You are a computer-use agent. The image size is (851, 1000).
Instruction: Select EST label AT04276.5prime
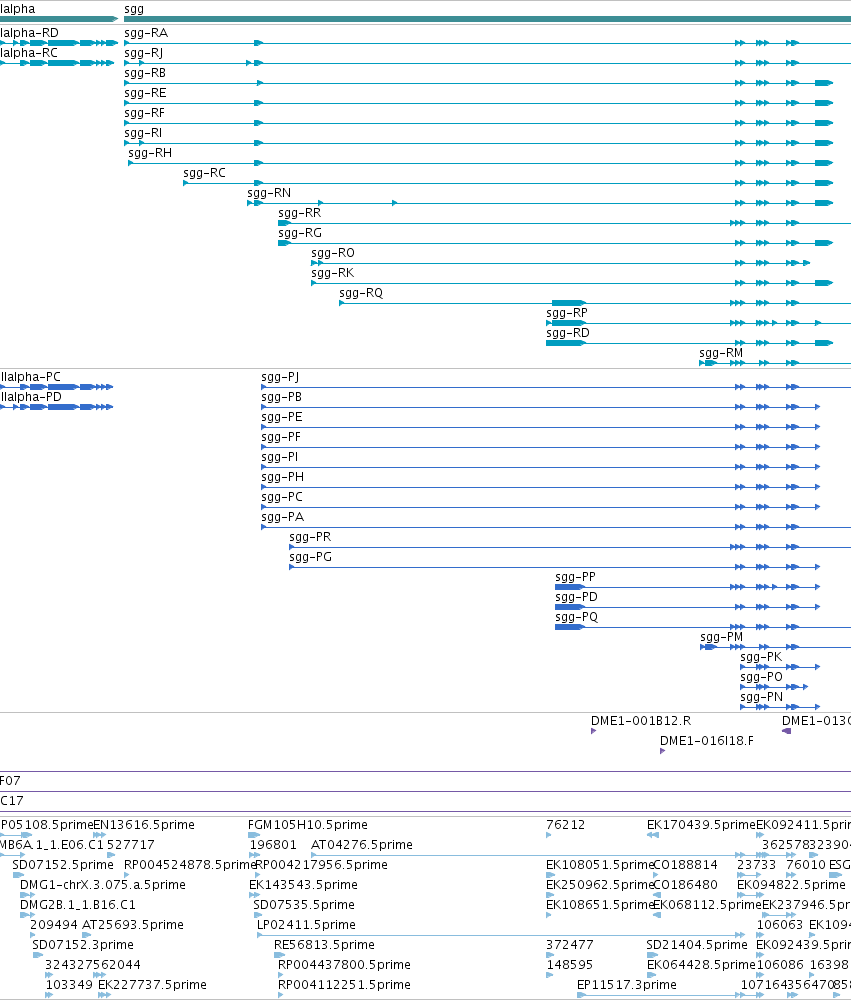coord(362,845)
